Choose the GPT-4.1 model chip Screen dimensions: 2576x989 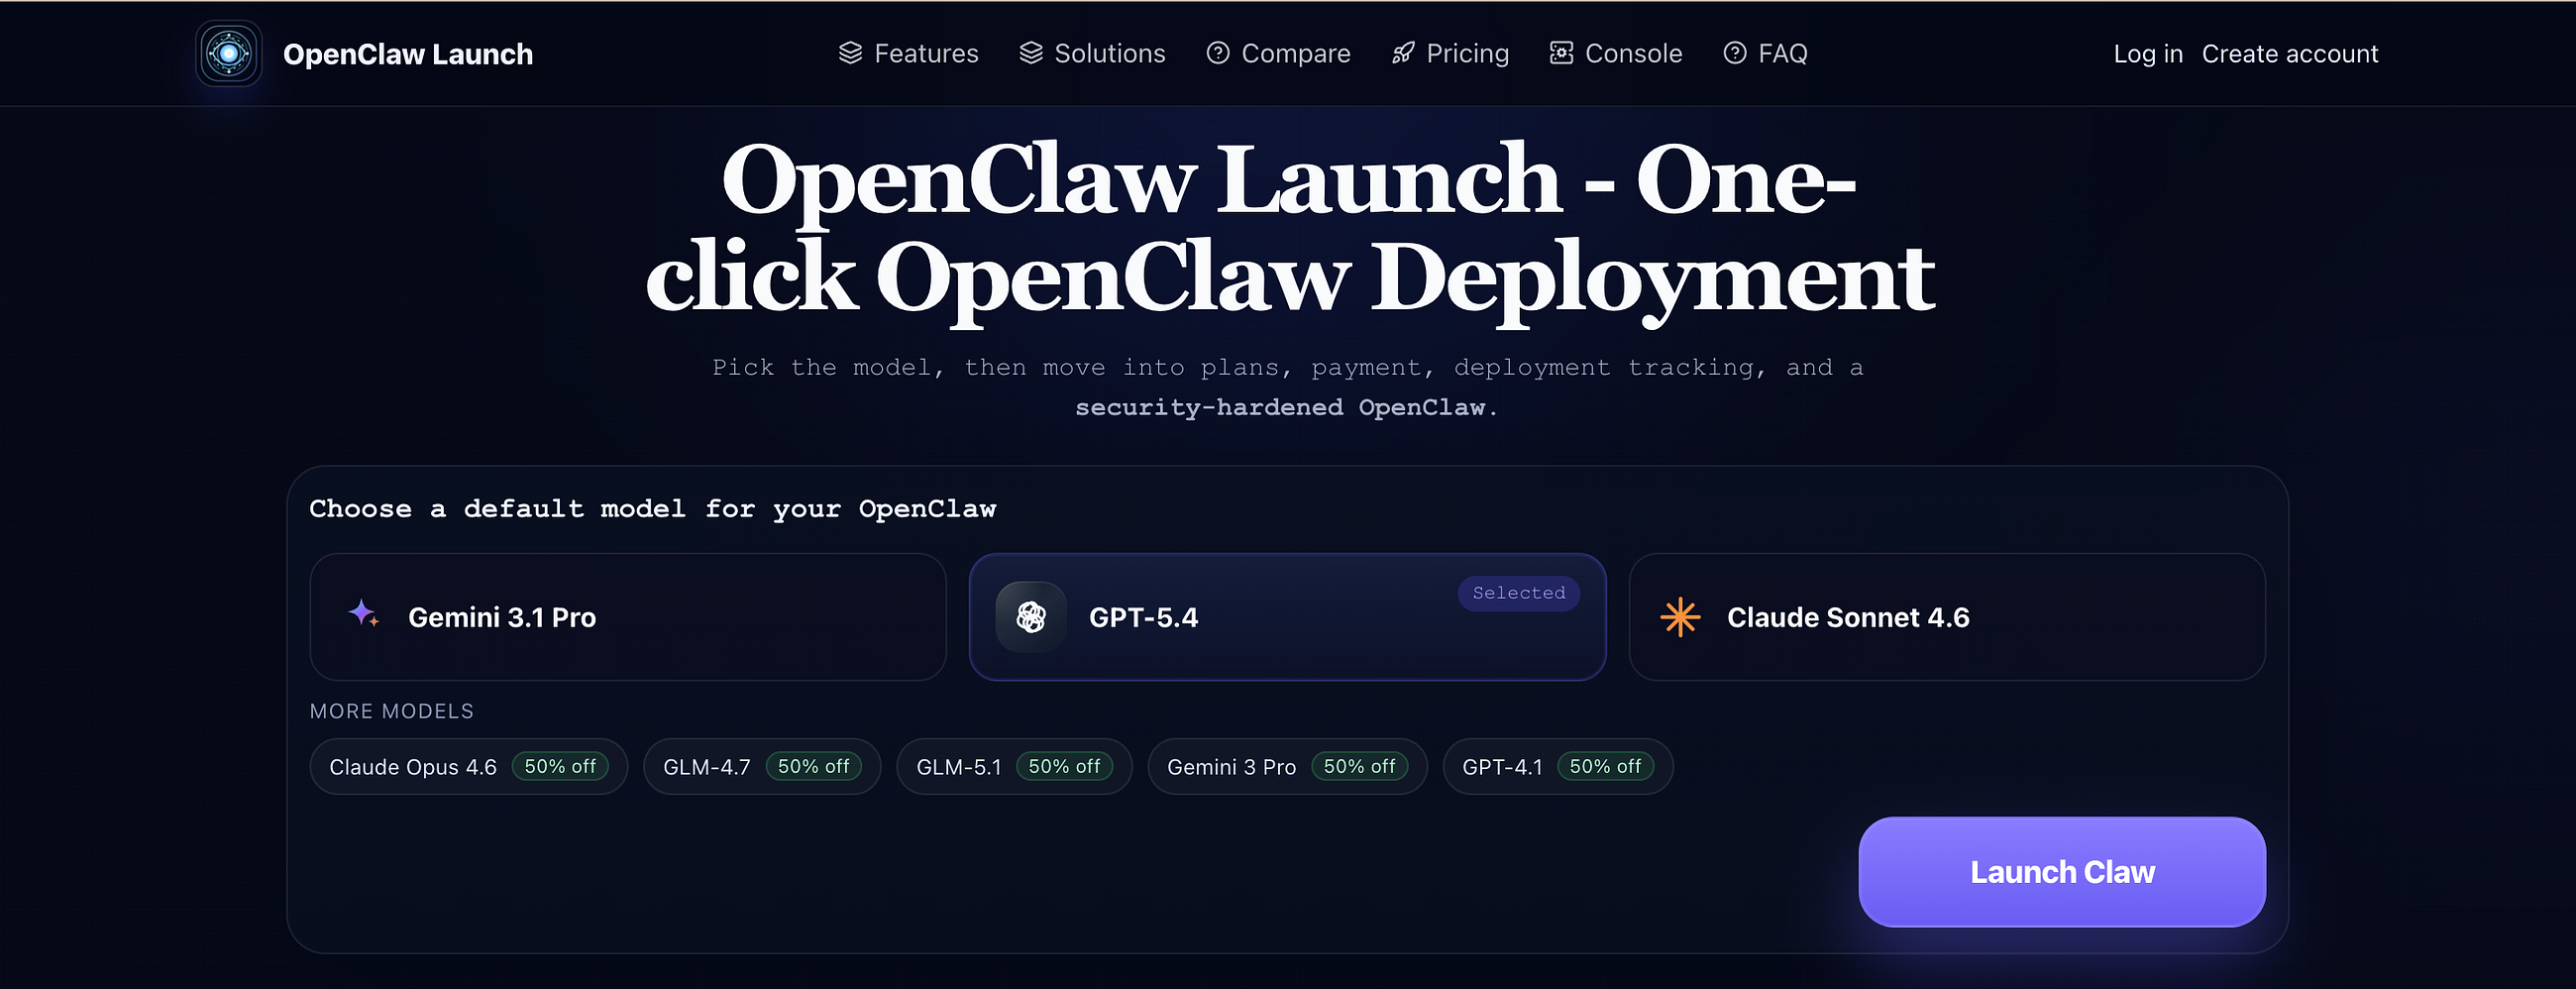click(x=1558, y=767)
